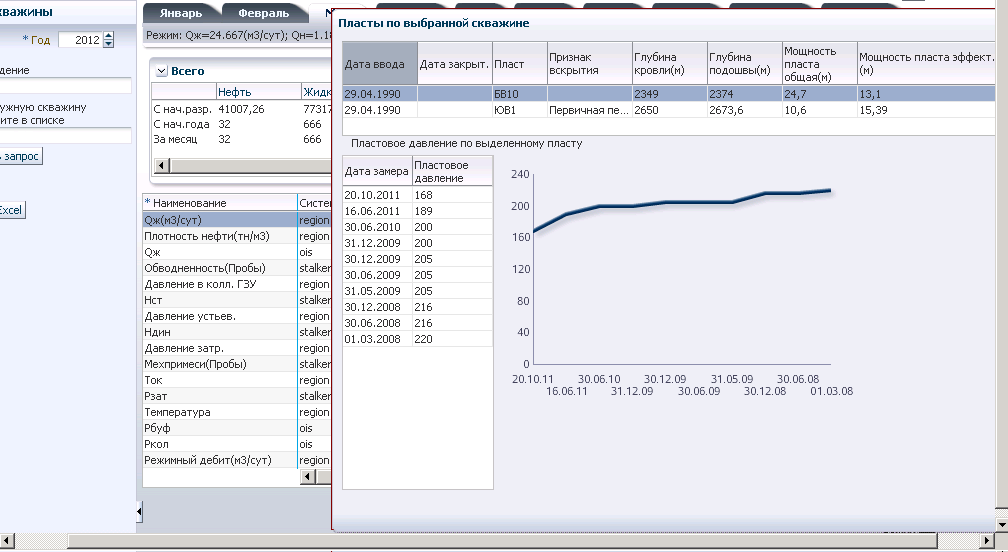Select the БВ10 formation row

[669, 94]
